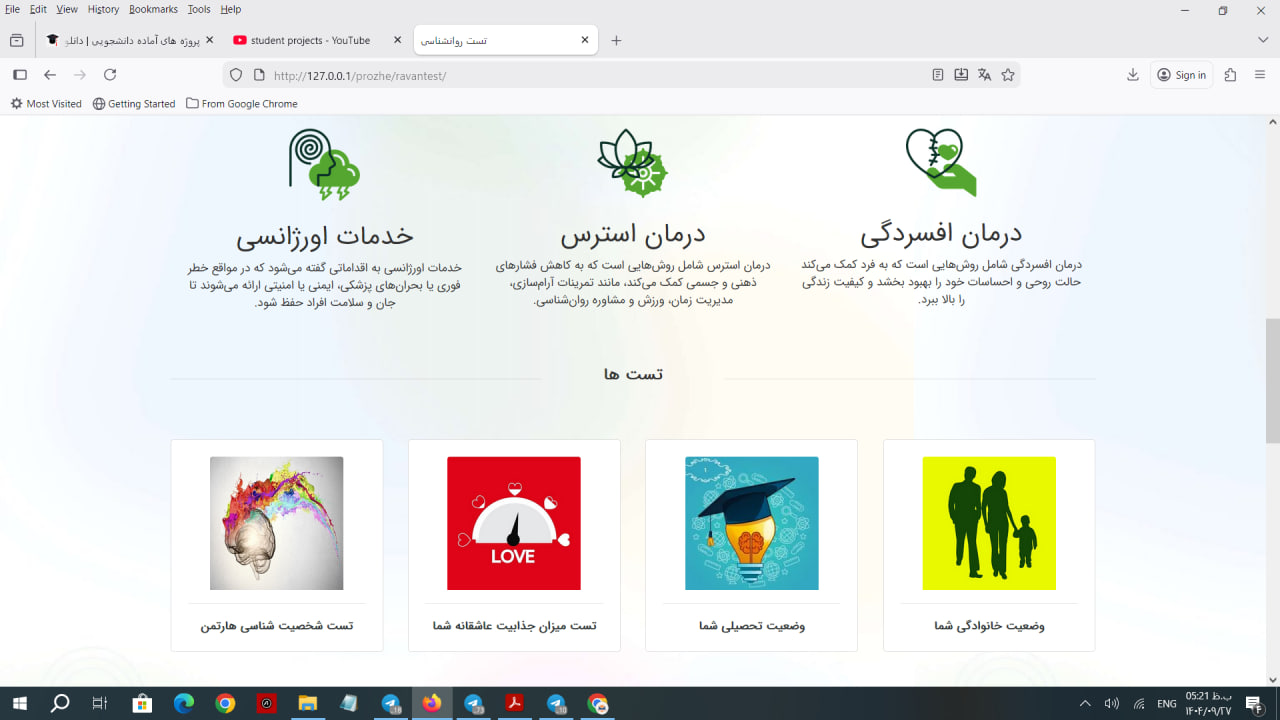The image size is (1280, 720).
Task: Show hidden system tray icons
Action: click(1085, 704)
